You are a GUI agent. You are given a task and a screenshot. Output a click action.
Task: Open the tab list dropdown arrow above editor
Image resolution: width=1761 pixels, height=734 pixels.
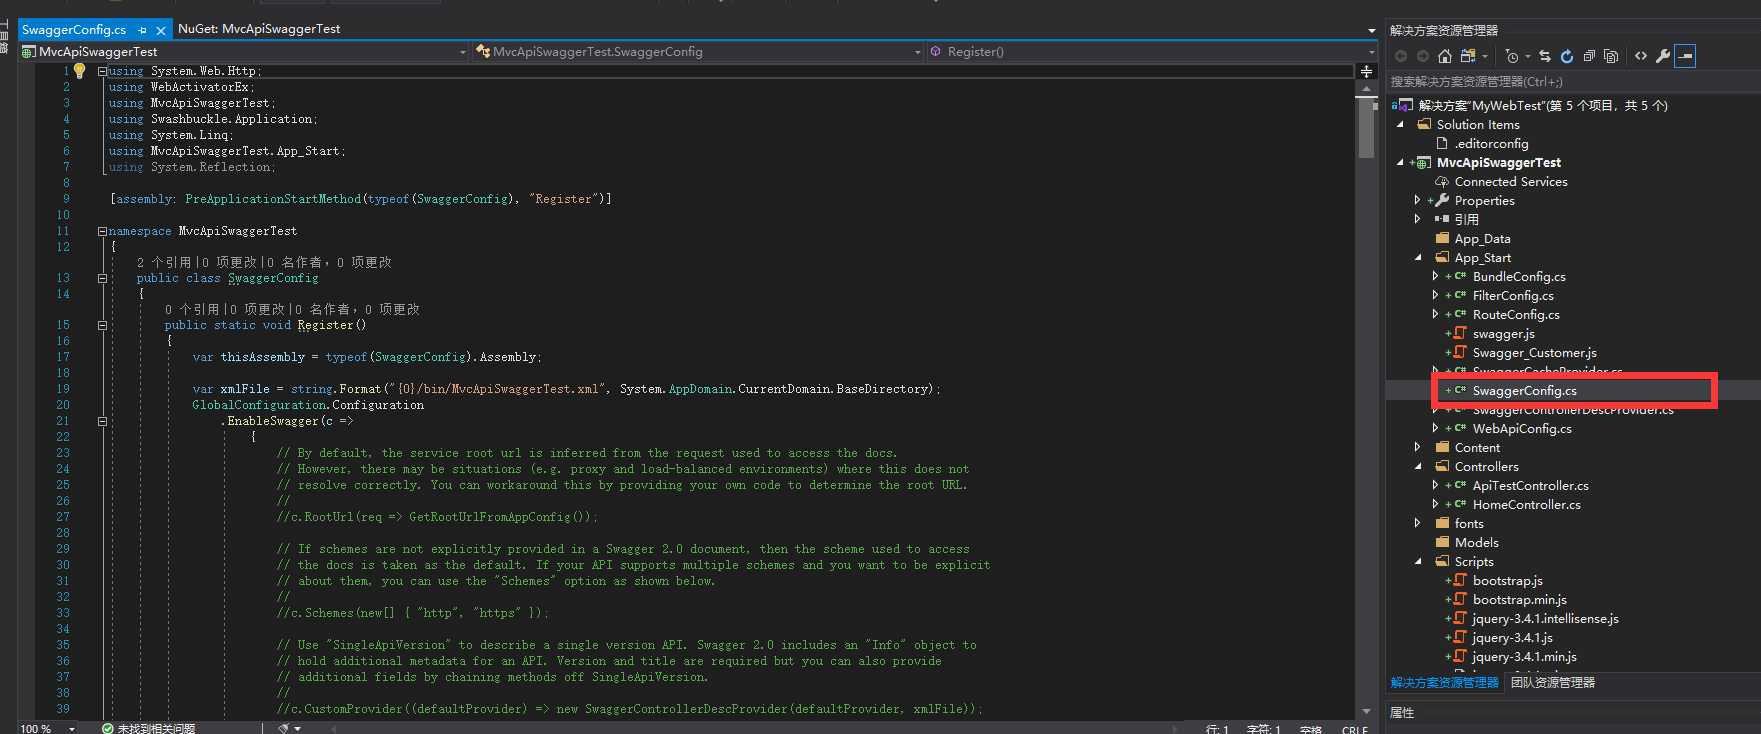(x=1372, y=30)
